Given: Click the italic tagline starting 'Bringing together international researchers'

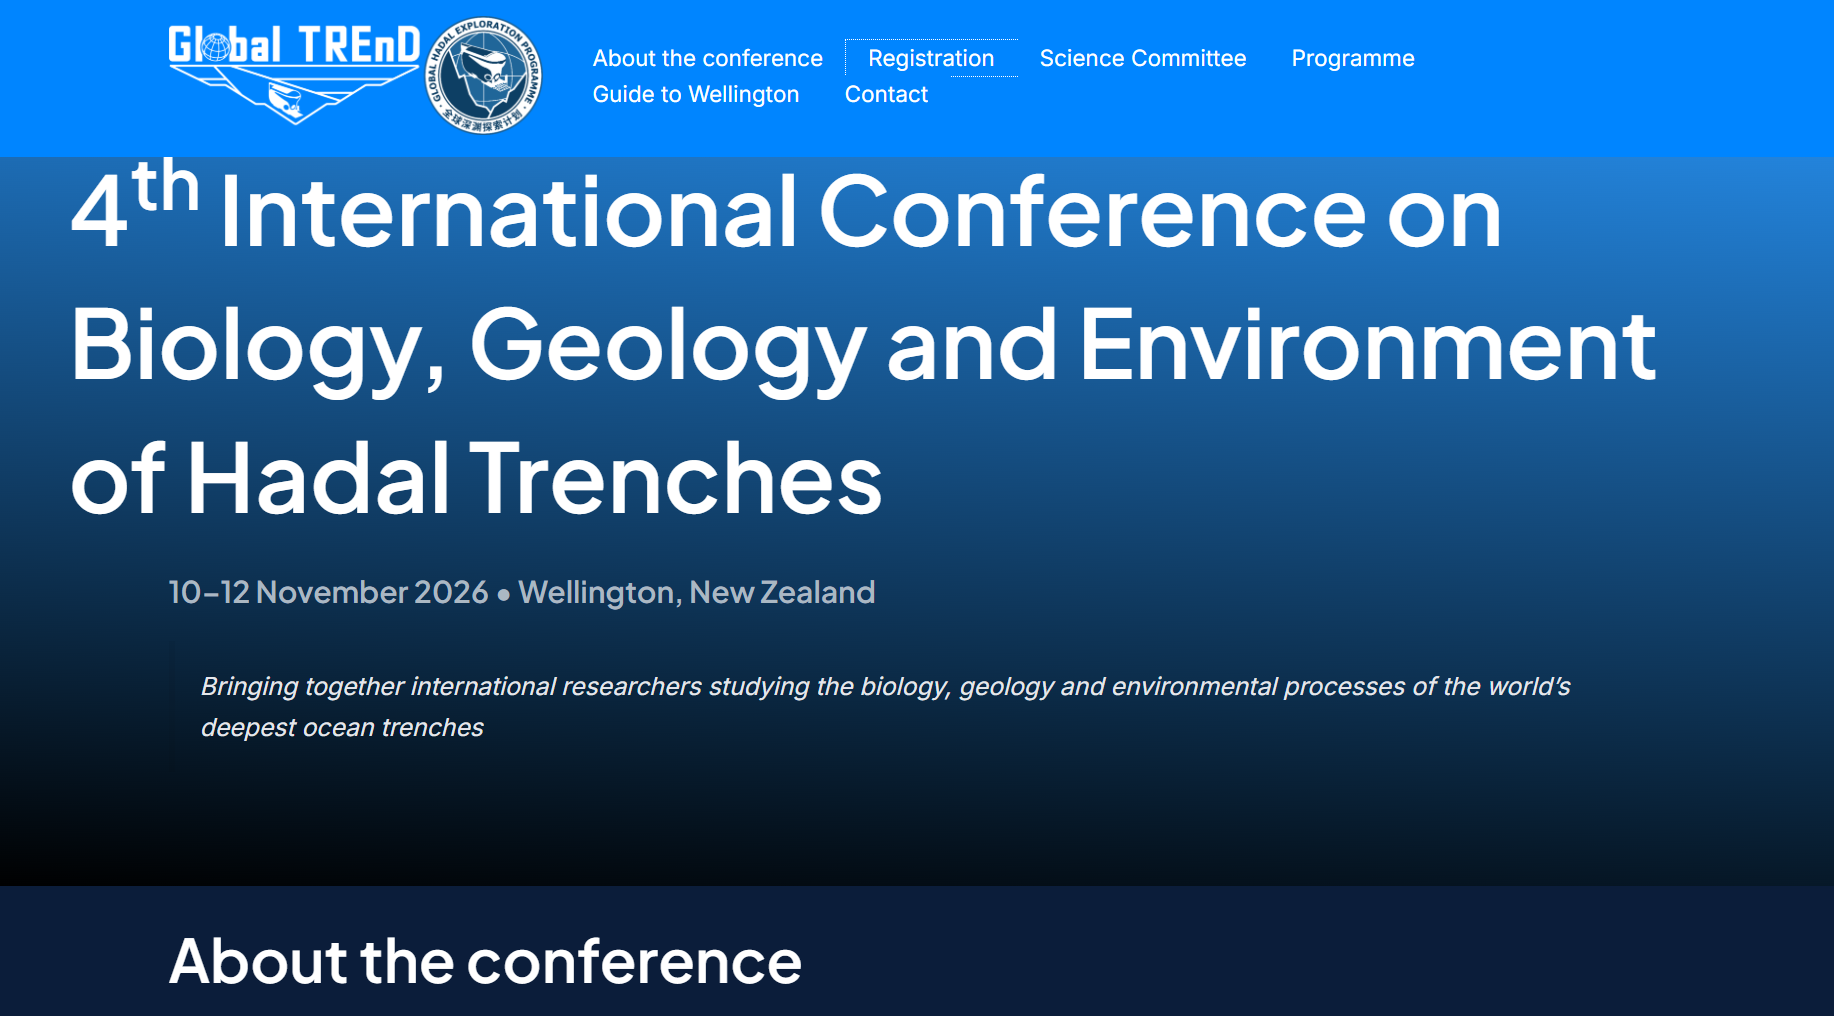Looking at the screenshot, I should tap(885, 707).
